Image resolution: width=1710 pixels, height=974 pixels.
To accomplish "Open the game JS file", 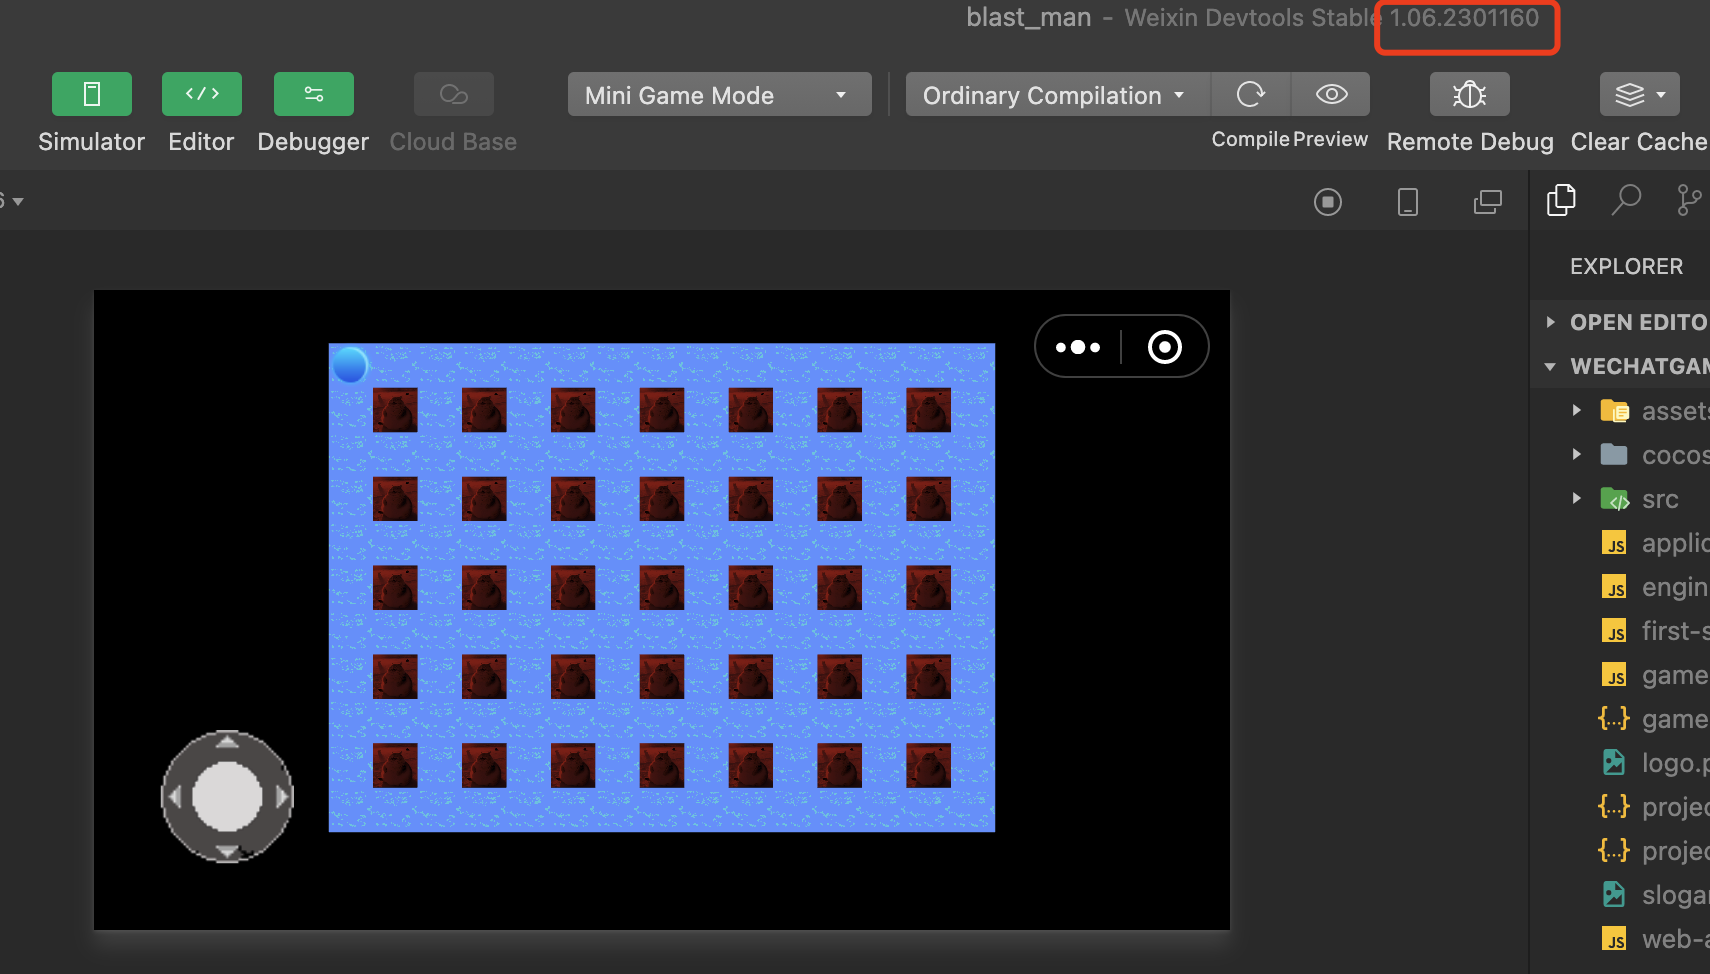I will 1655,674.
